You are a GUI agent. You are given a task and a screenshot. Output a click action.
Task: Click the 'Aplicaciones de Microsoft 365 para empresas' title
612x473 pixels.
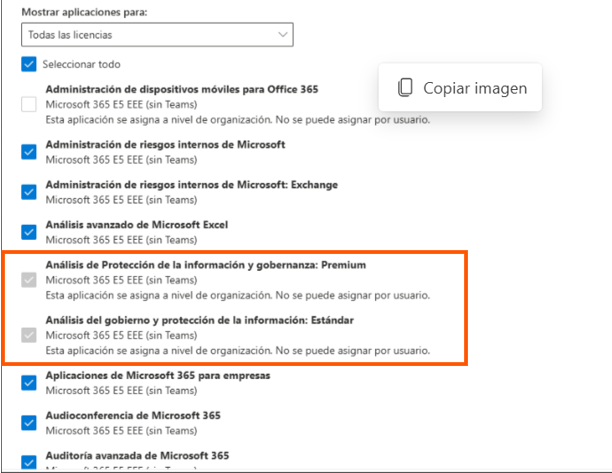pos(158,376)
